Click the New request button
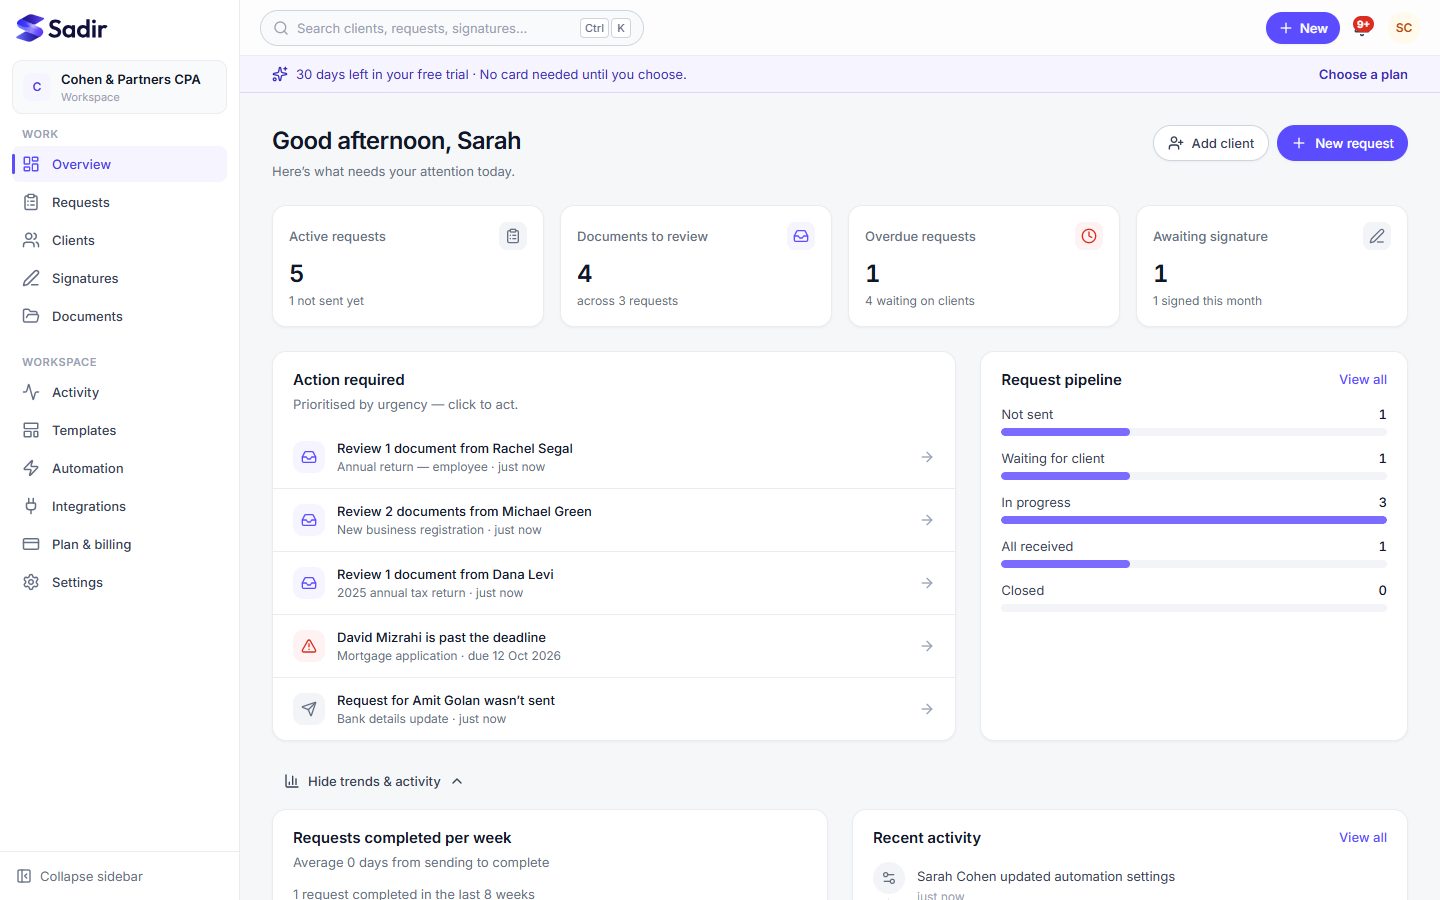 point(1342,143)
